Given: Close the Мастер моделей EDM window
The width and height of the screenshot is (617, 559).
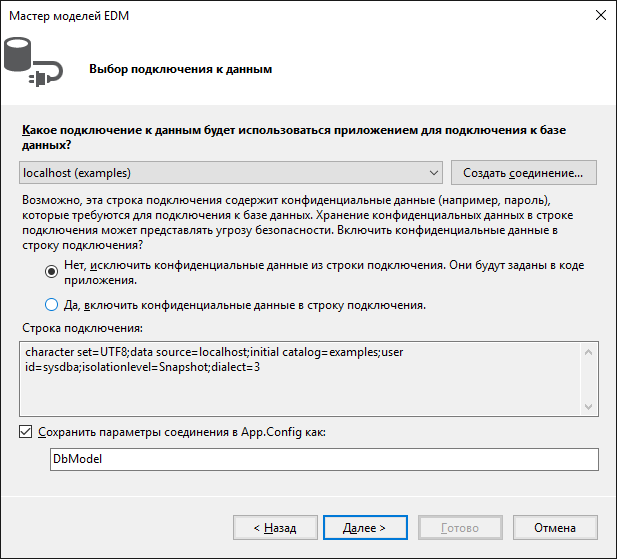Looking at the screenshot, I should click(600, 16).
